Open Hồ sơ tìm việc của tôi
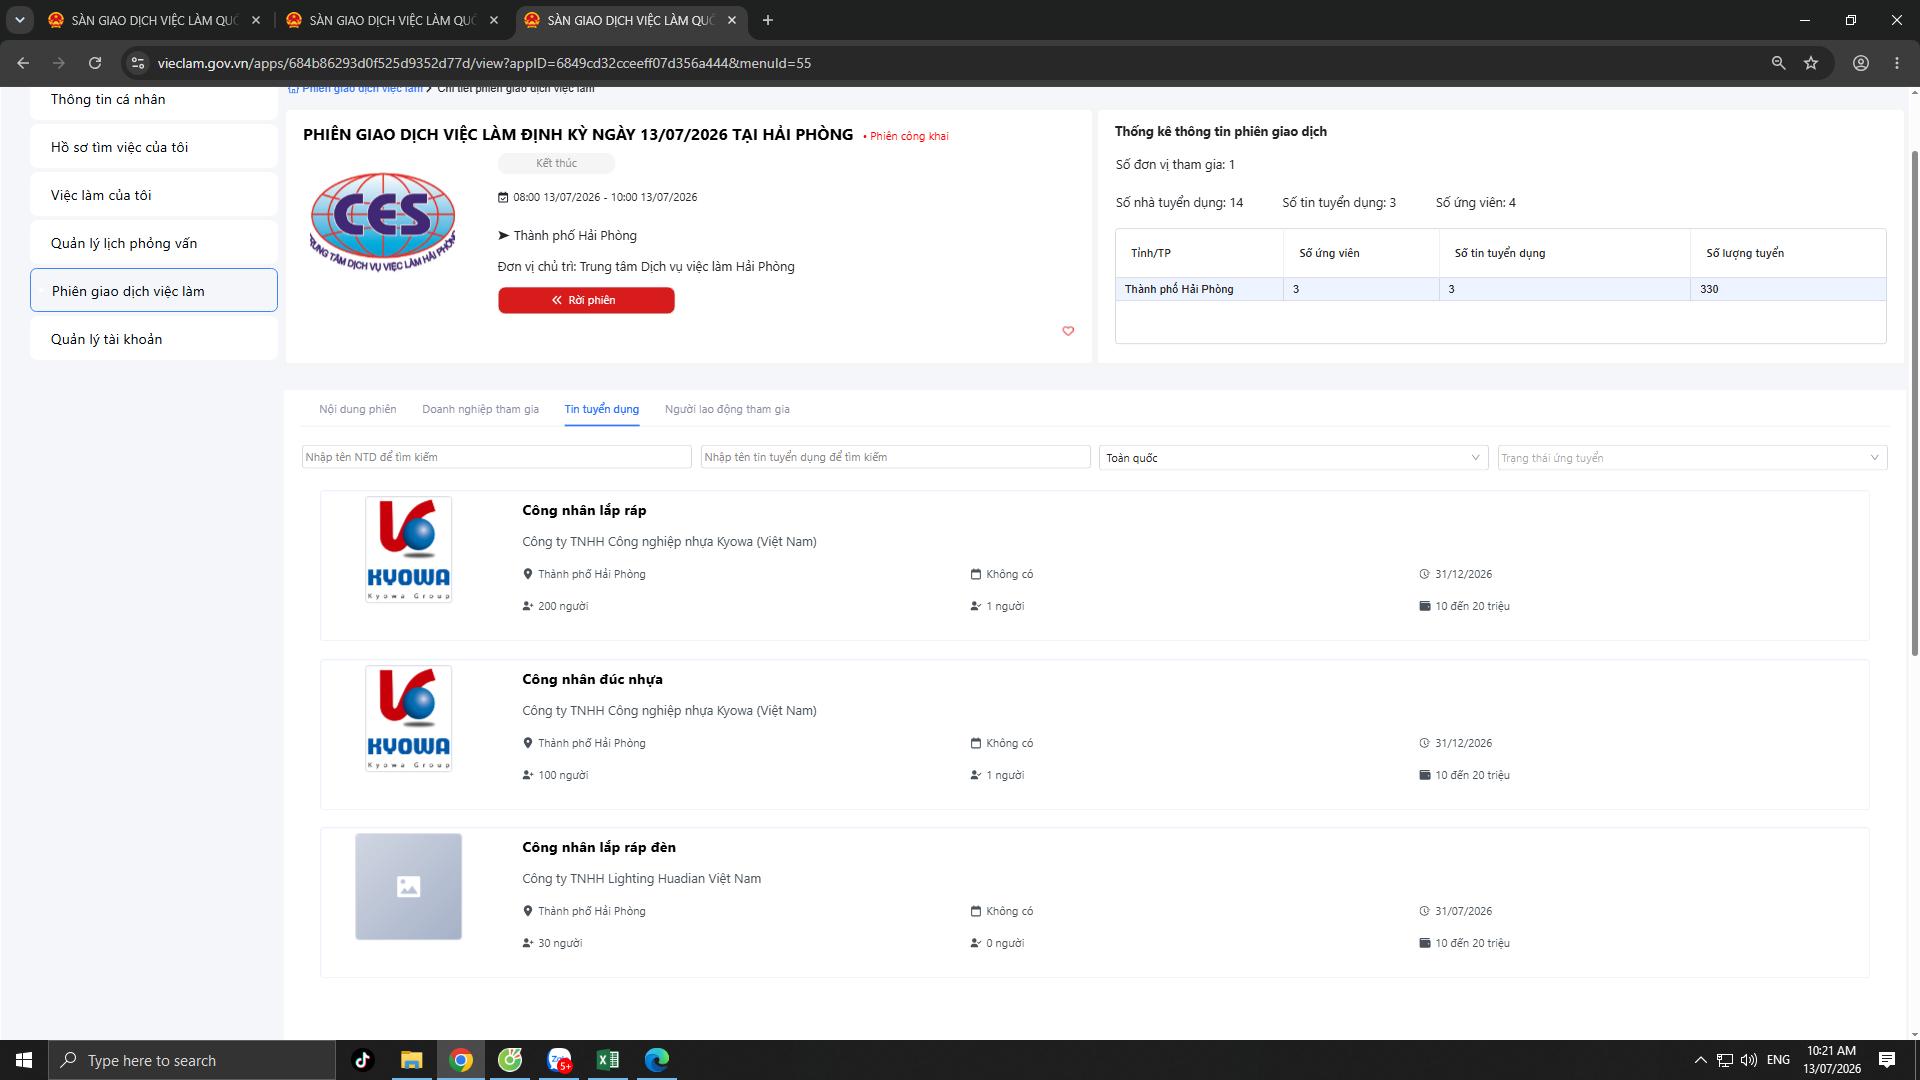Screen dimensions: 1920x1080 point(154,147)
